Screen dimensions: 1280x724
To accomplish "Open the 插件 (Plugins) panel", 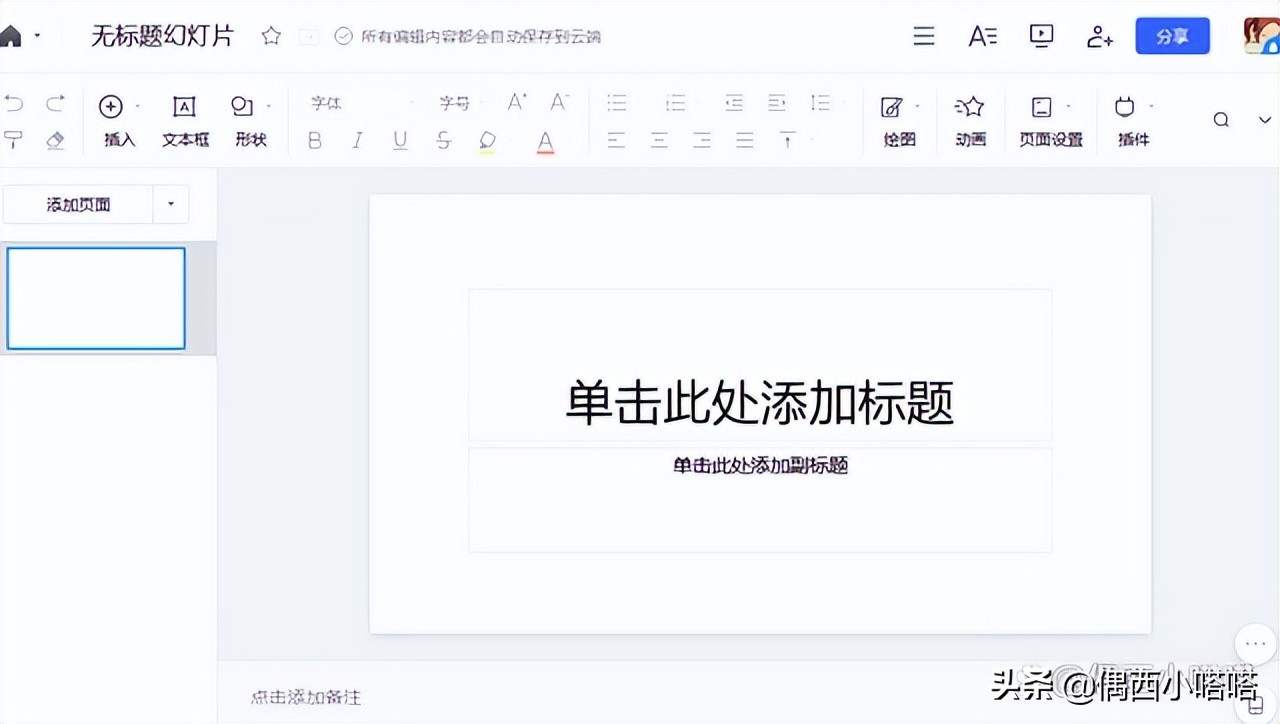I will point(1125,106).
